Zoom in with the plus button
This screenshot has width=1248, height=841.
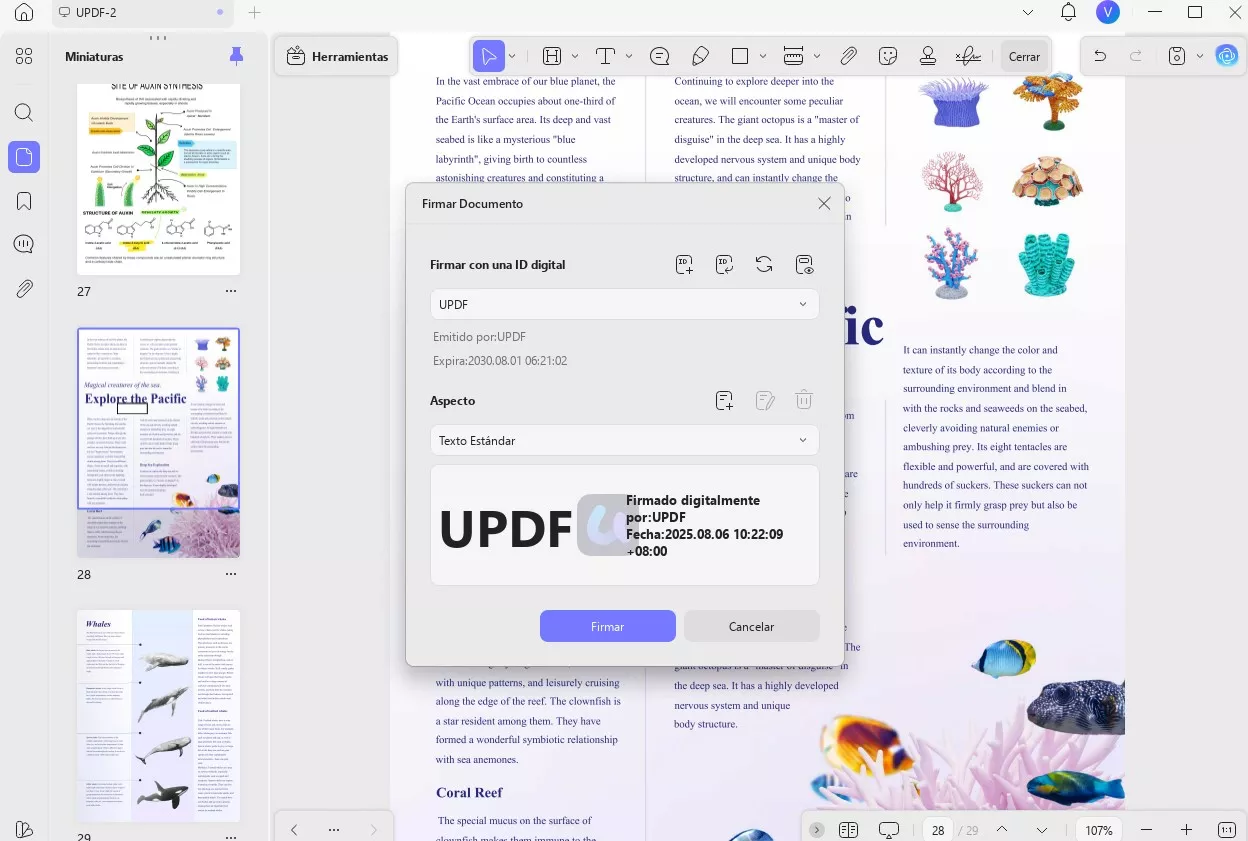pos(1187,830)
